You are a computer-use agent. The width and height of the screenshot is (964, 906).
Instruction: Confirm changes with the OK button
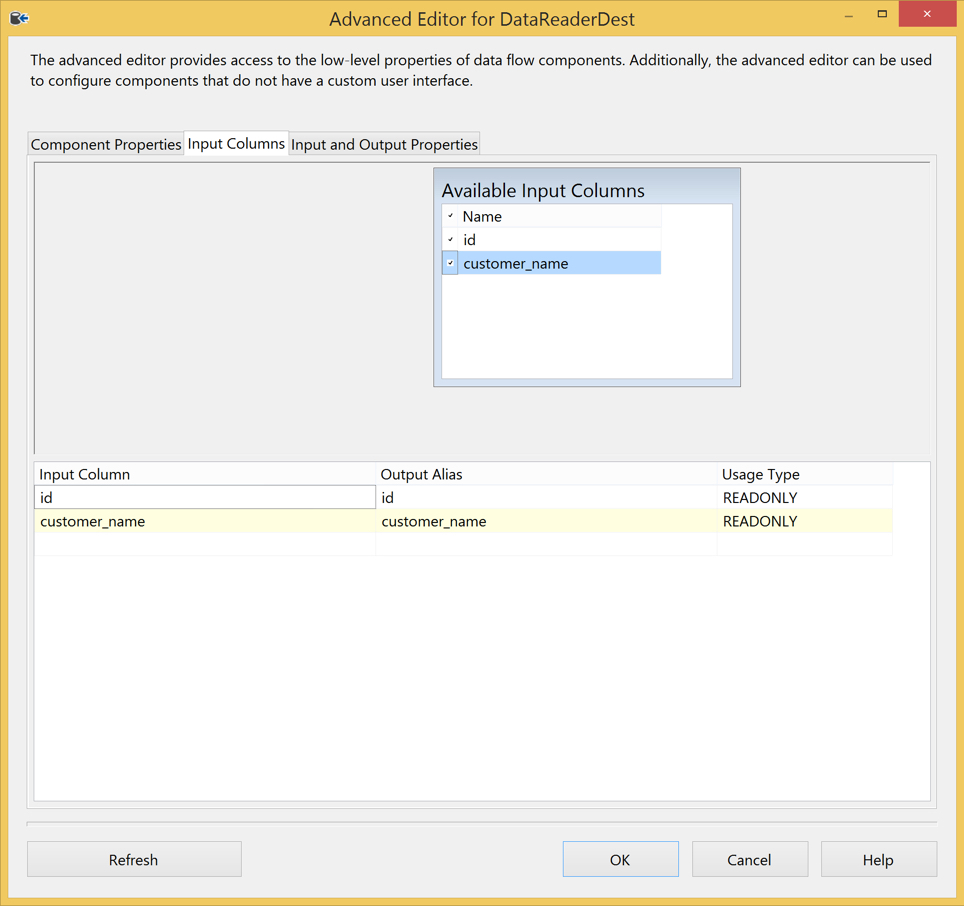pos(620,859)
